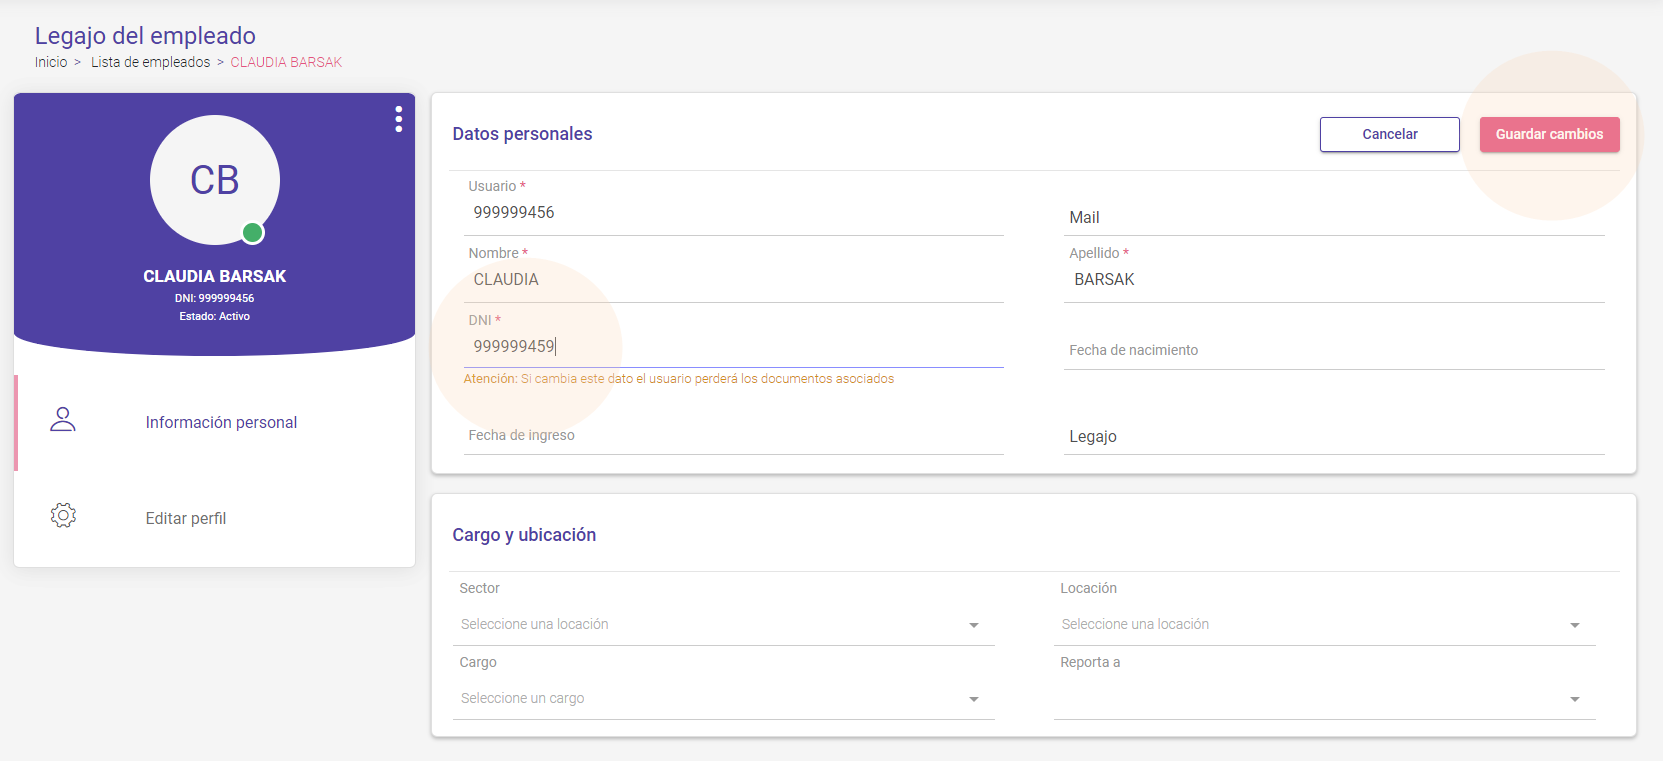Go to Lista de empleados breadcrumb
The height and width of the screenshot is (761, 1663).
point(151,62)
